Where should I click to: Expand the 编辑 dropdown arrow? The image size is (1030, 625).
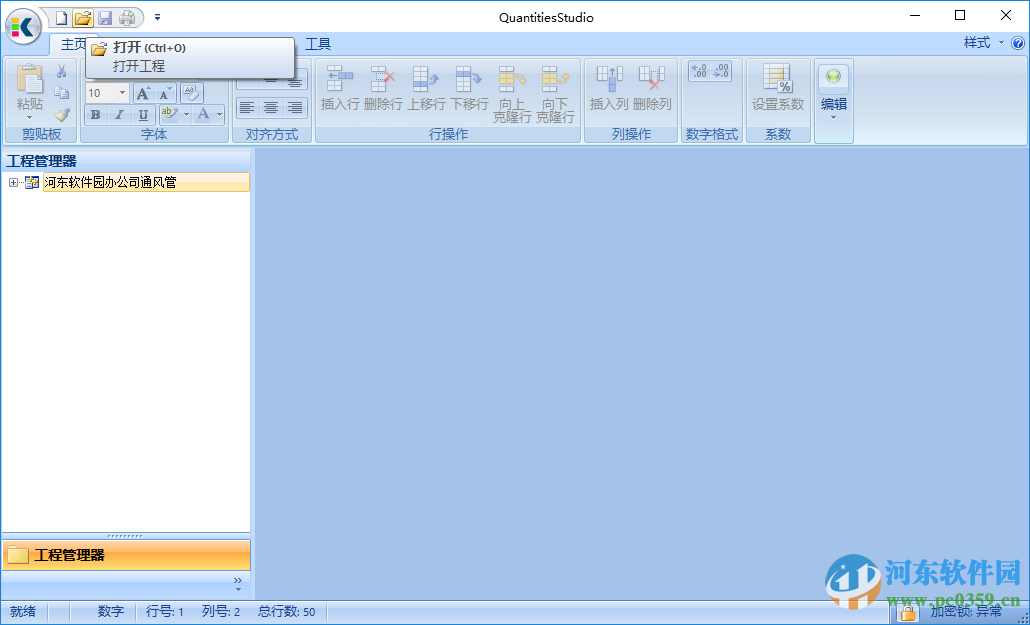833,118
